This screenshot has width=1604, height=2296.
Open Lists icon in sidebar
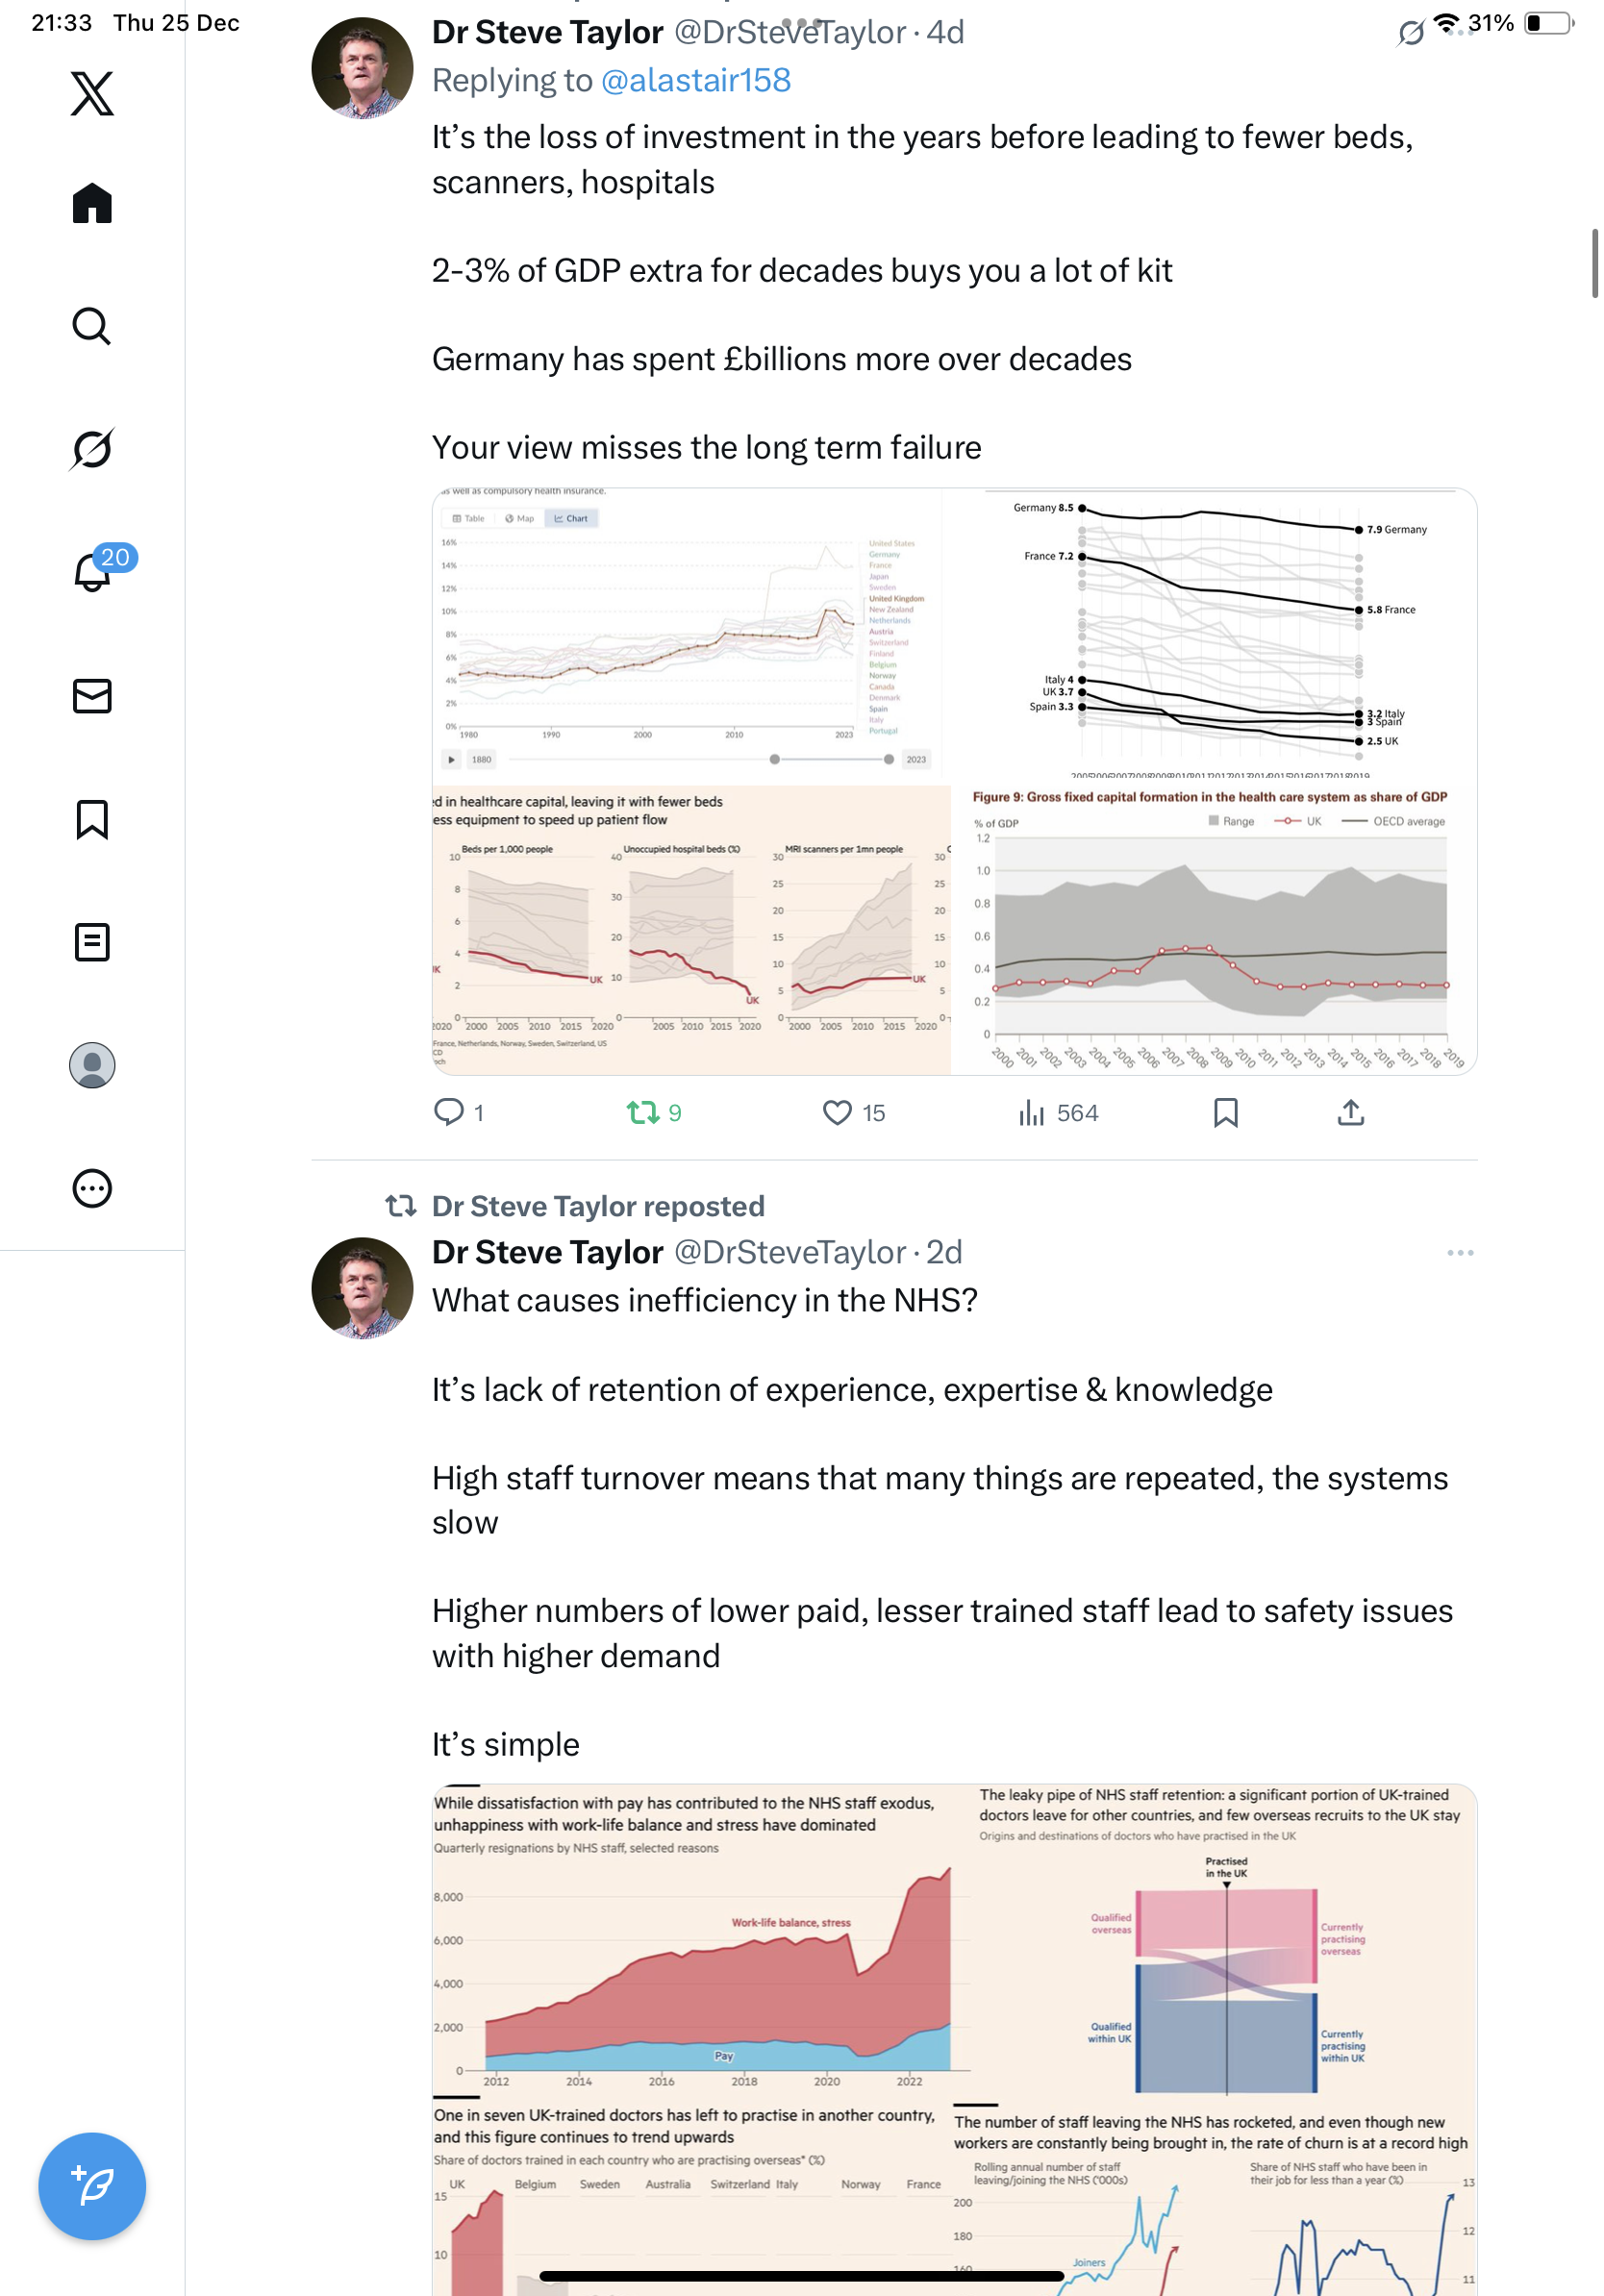(92, 942)
